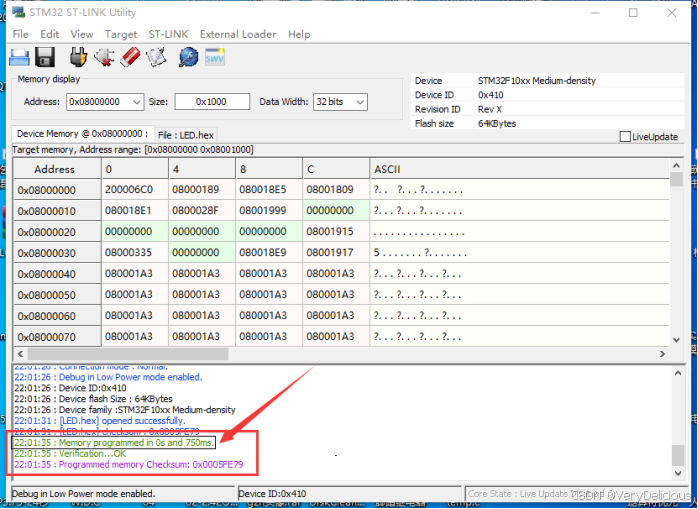Click Revision ID value Rev X
This screenshot has width=698, height=509.
tap(490, 109)
